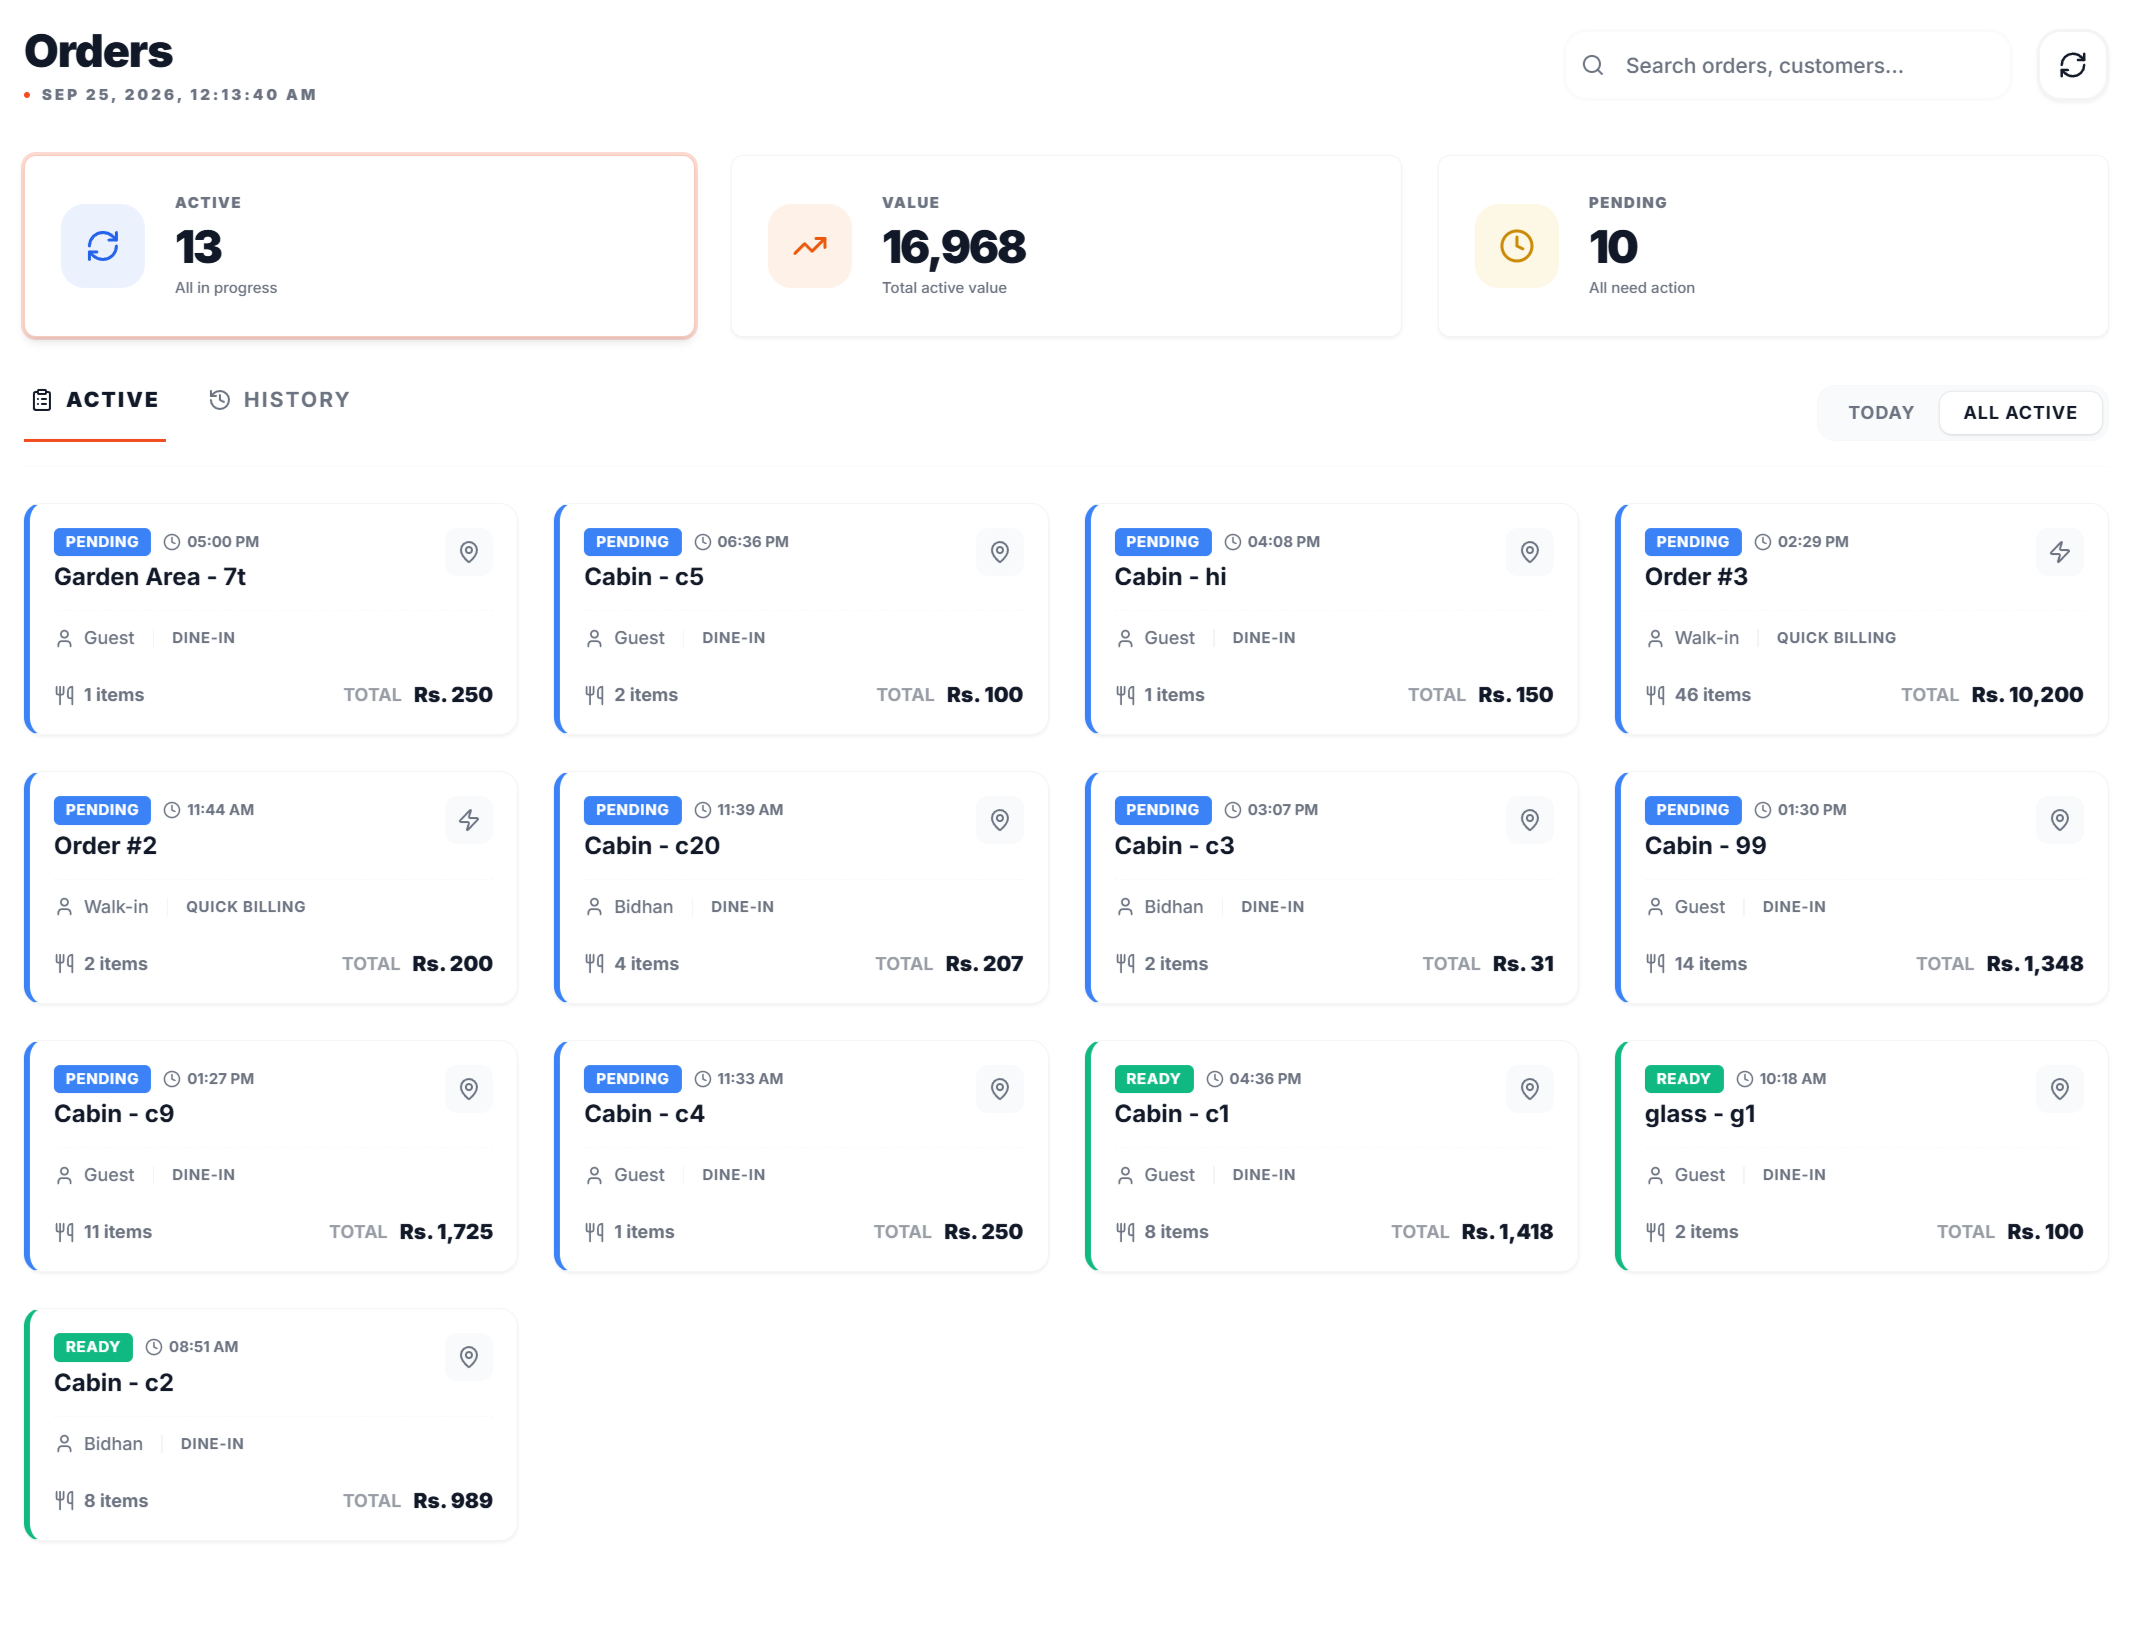The width and height of the screenshot is (2133, 1625).
Task: Click the Rs. 1,725 total on Cabin - c9
Action: 446,1232
